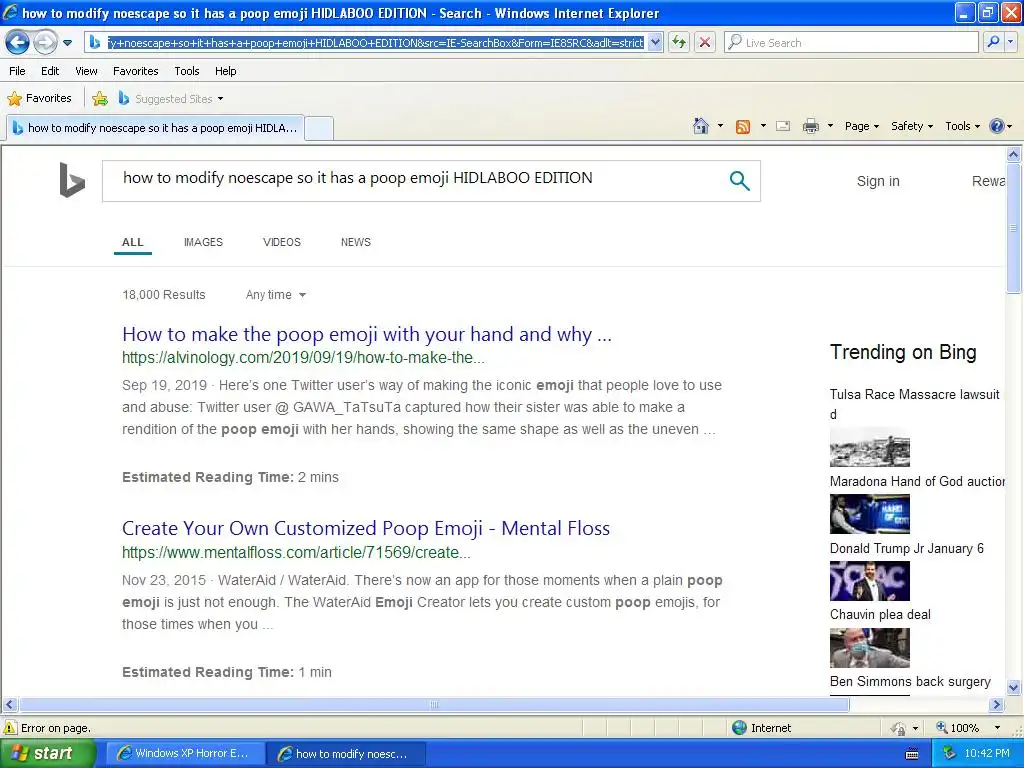This screenshot has width=1024, height=768.
Task: Click the RSS feeds icon
Action: pos(743,126)
